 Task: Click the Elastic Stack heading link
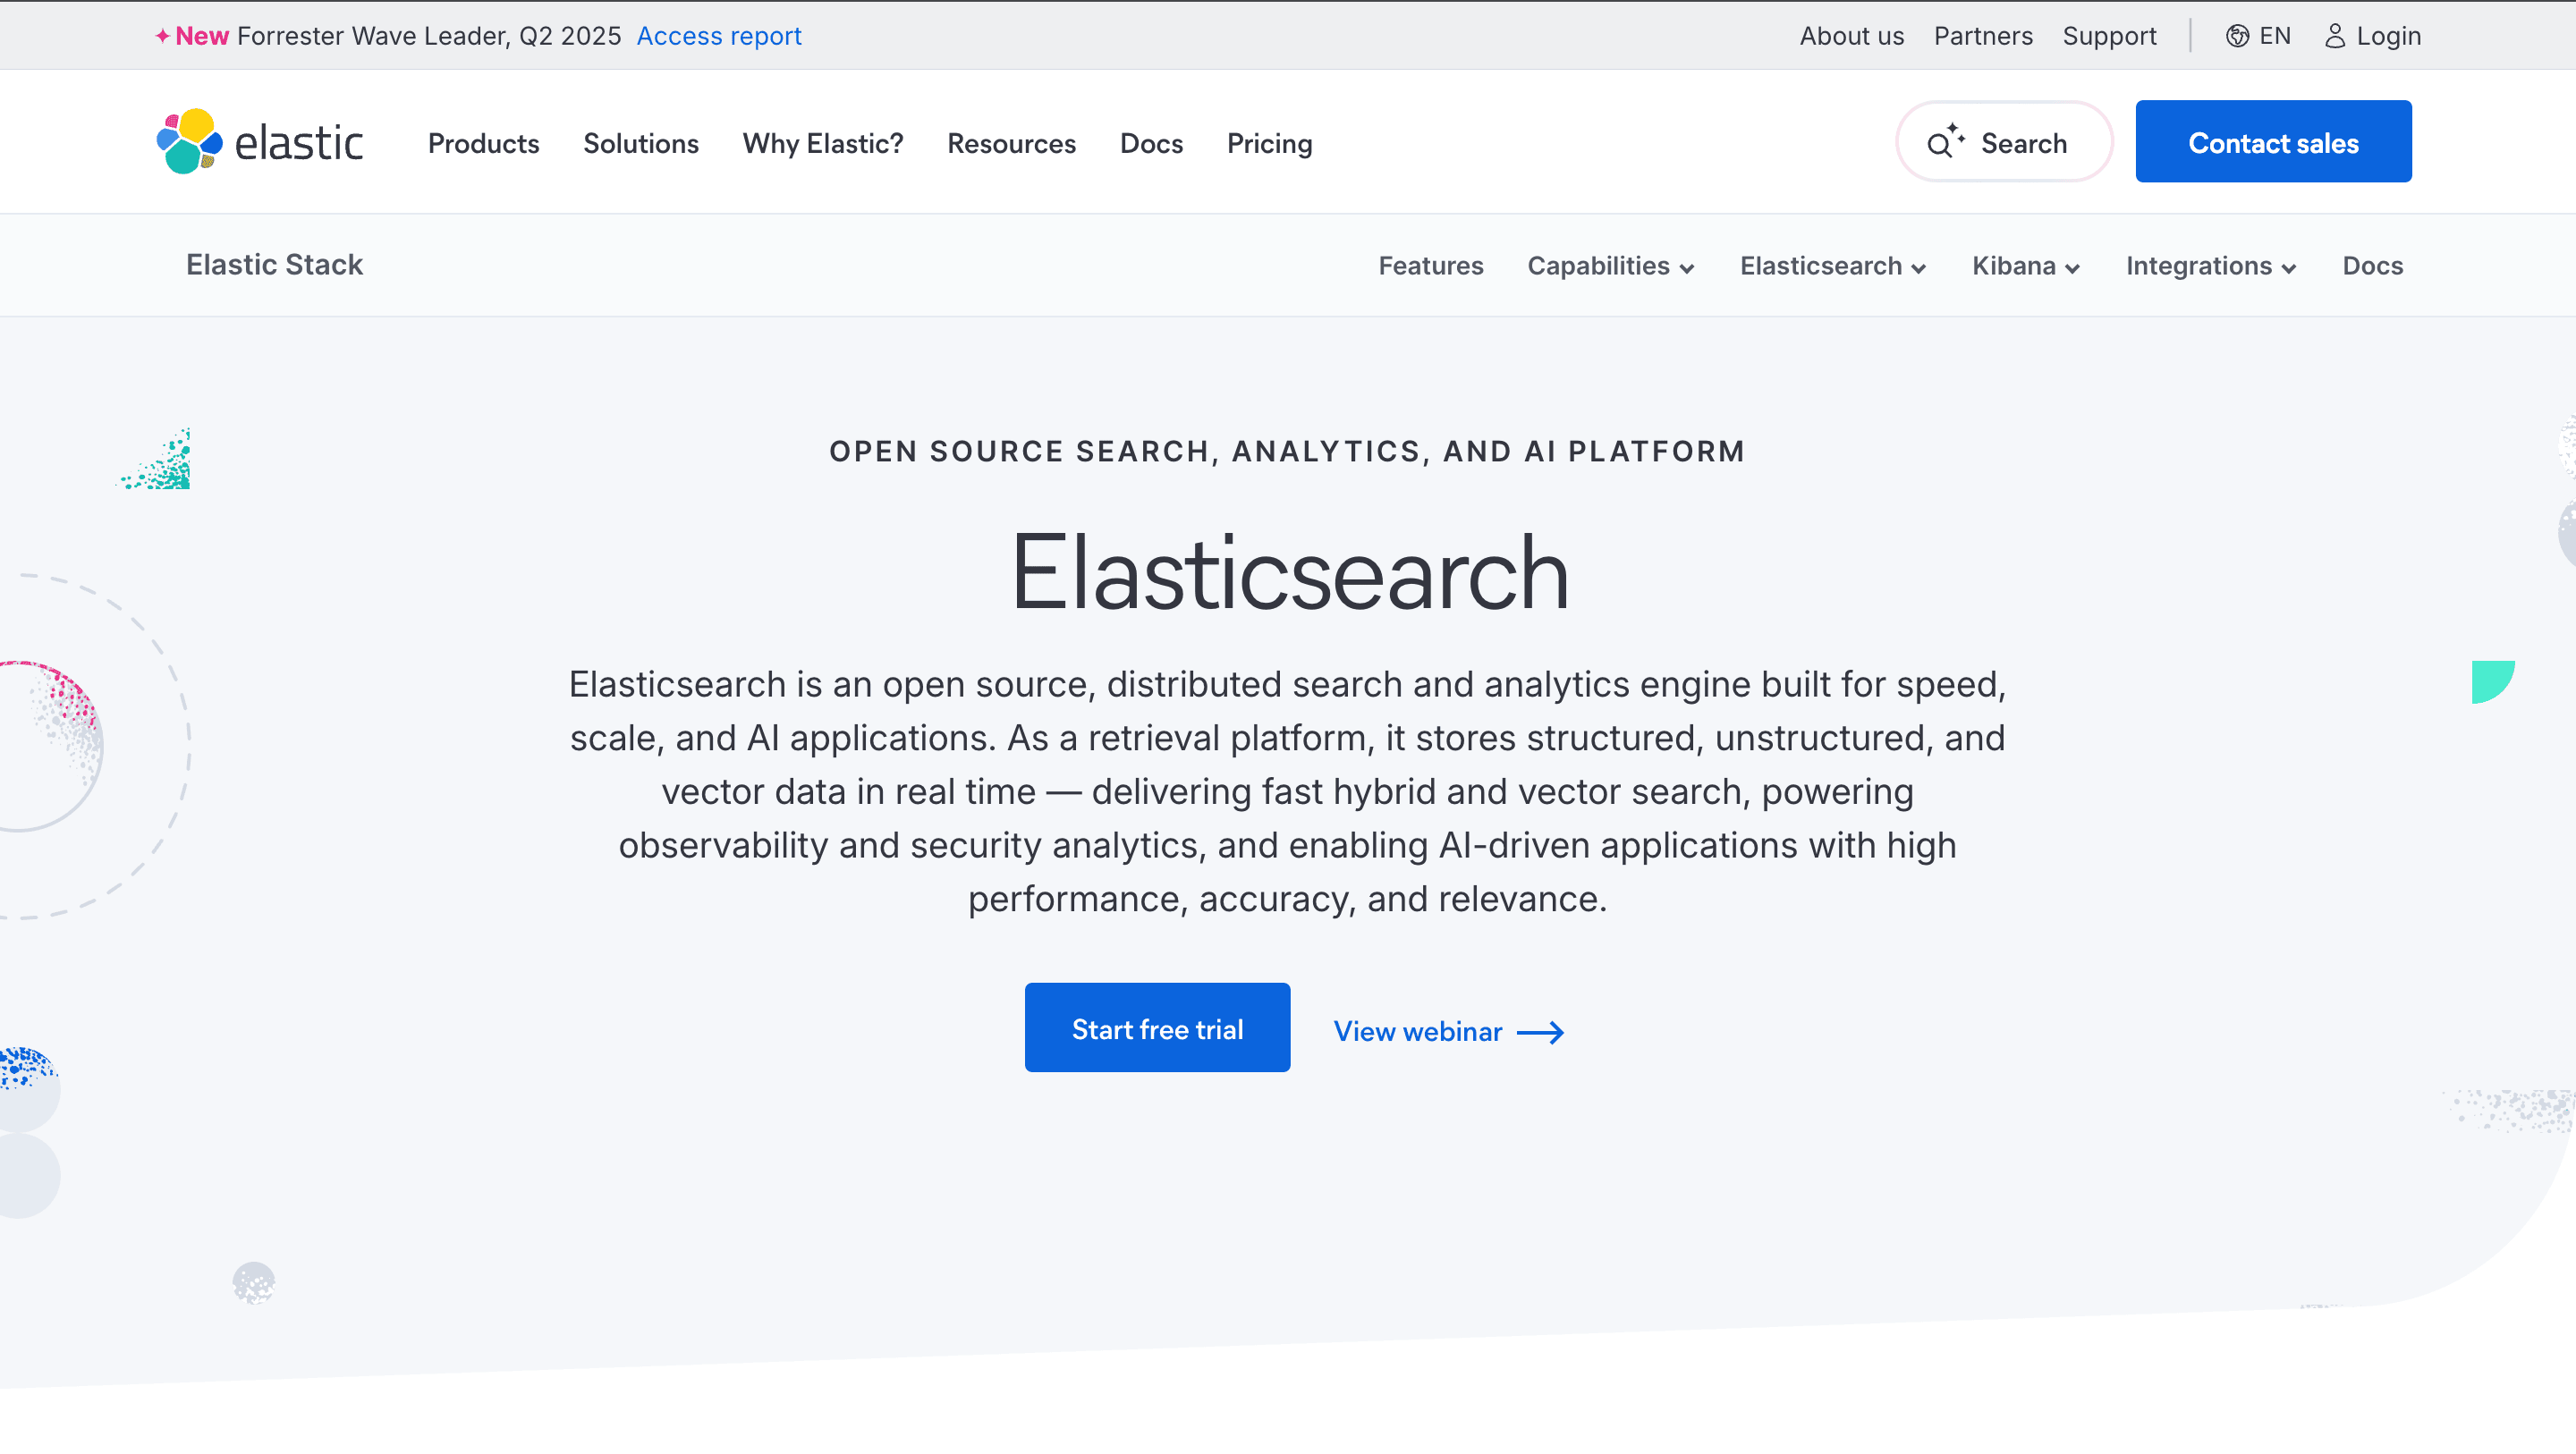tap(274, 265)
